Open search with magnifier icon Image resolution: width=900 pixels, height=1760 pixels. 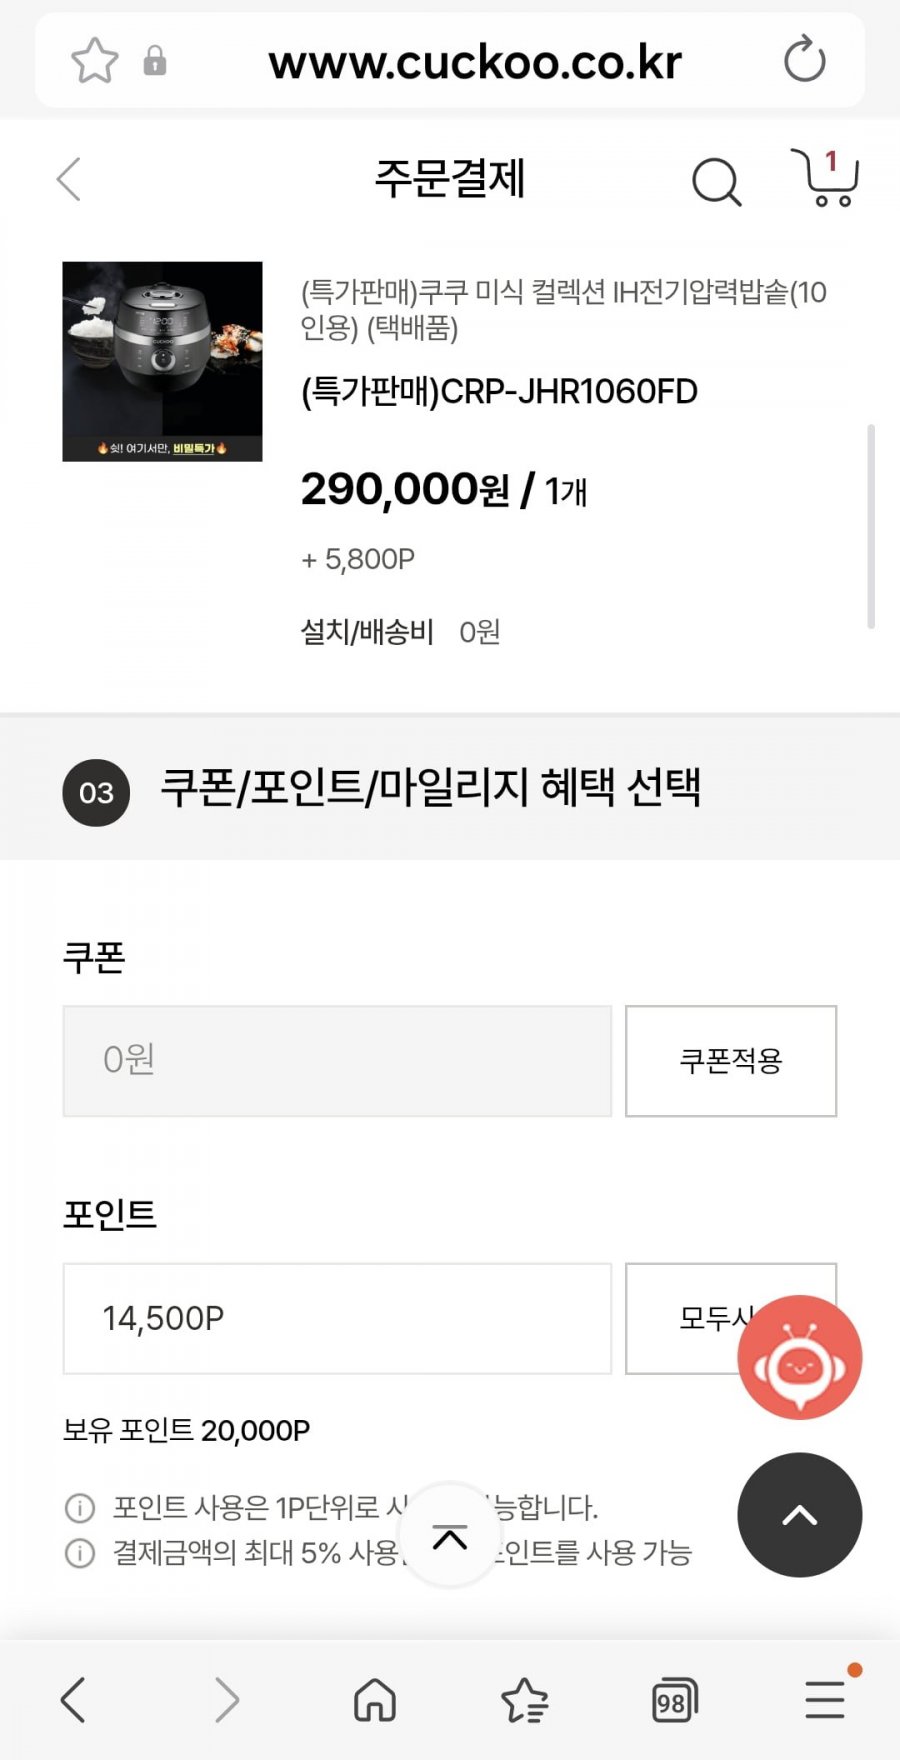(x=716, y=182)
